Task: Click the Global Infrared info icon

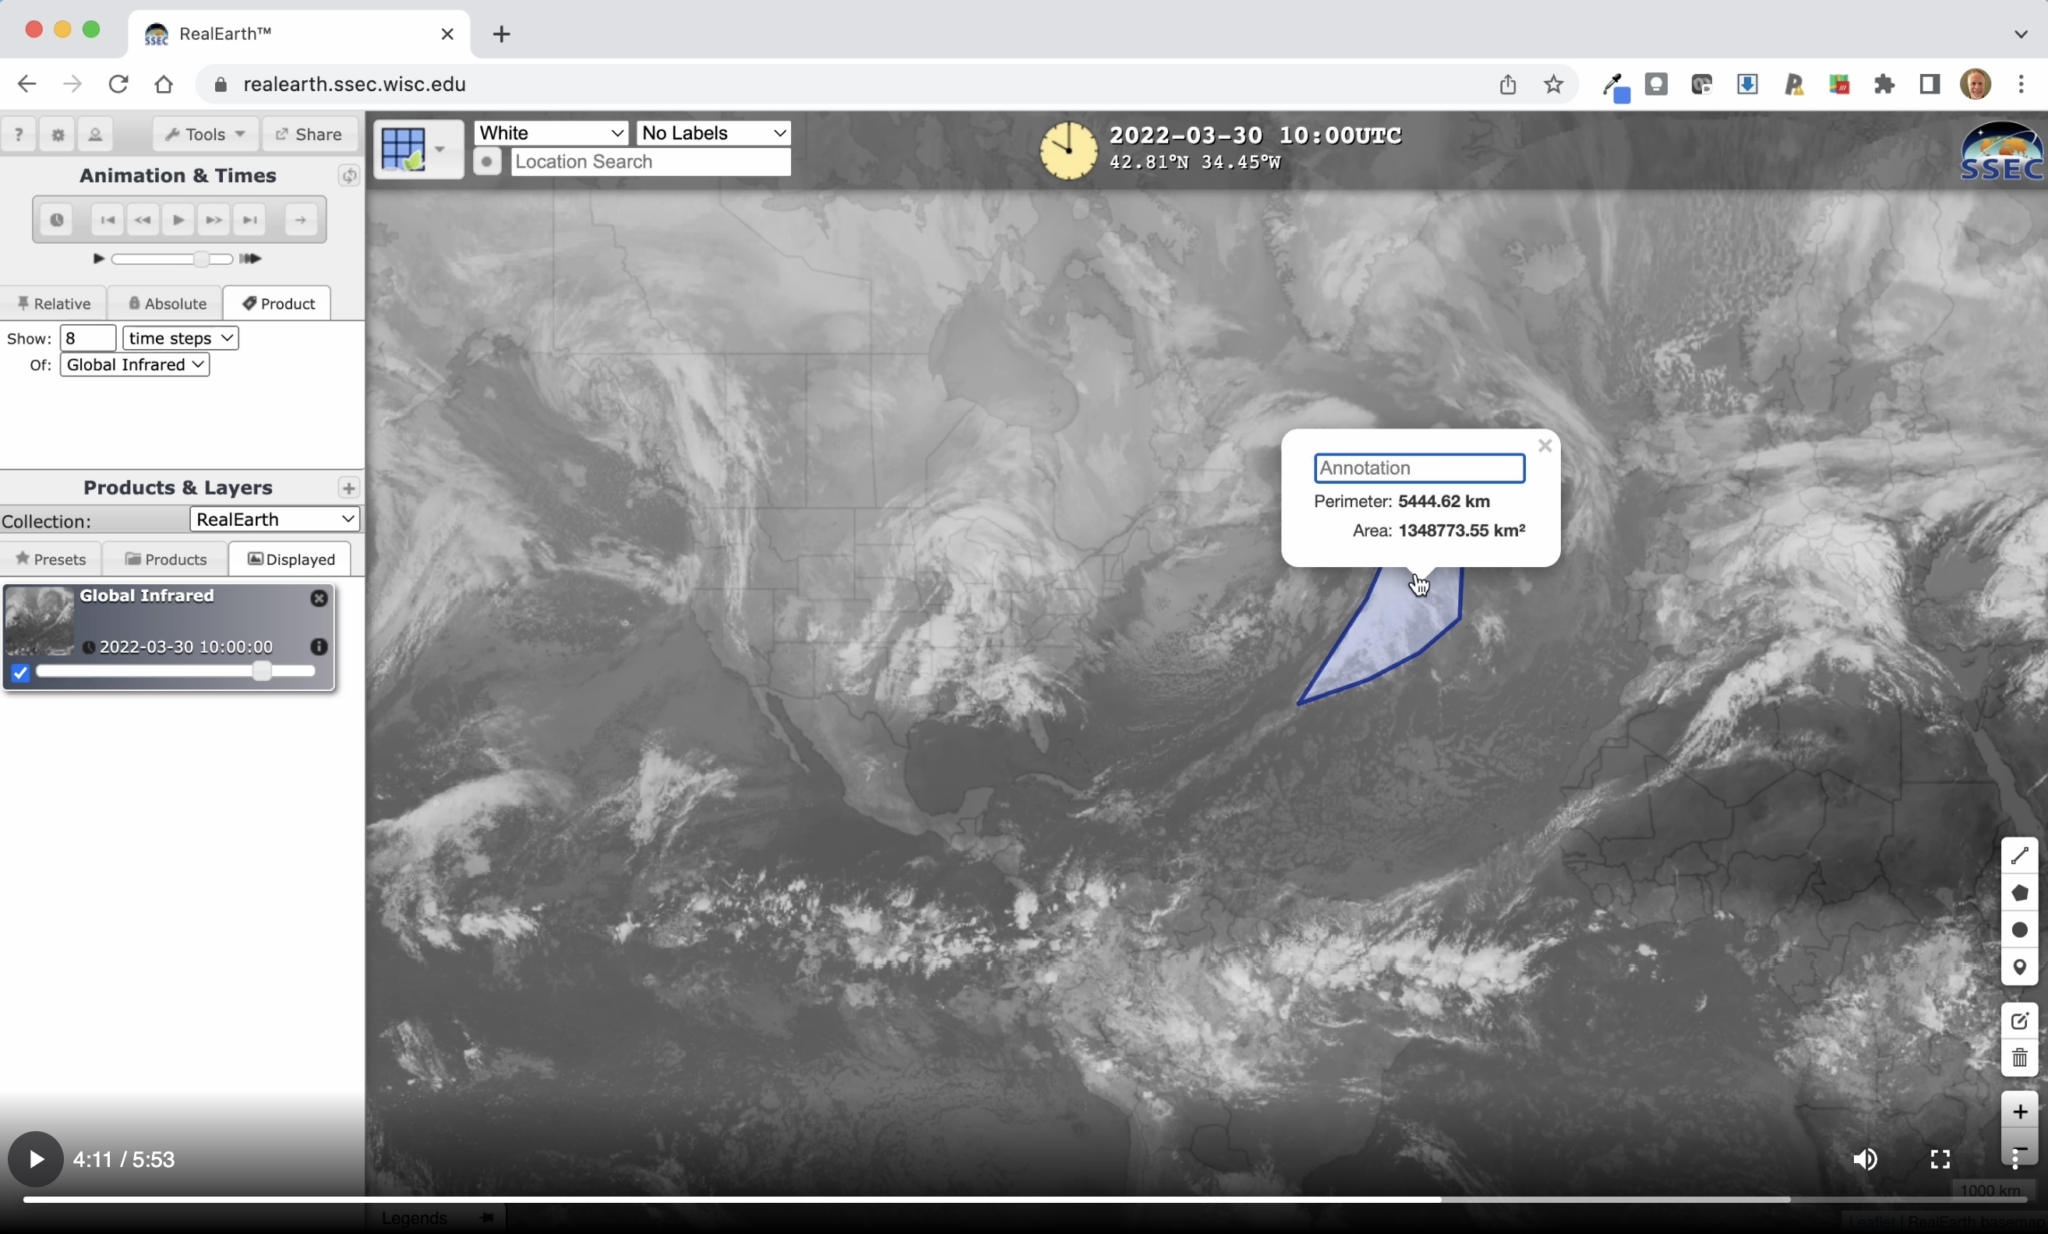Action: click(319, 647)
